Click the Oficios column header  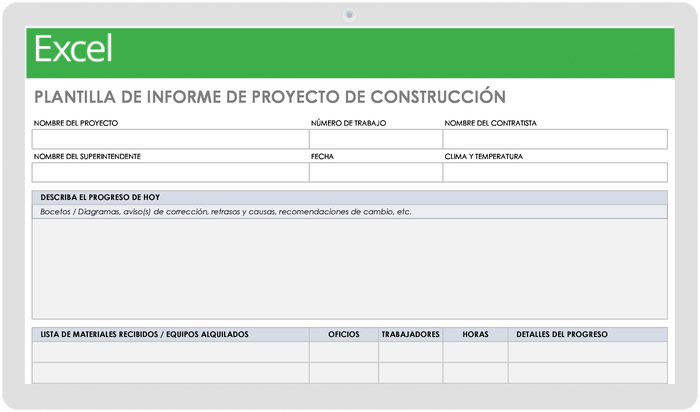click(x=343, y=334)
